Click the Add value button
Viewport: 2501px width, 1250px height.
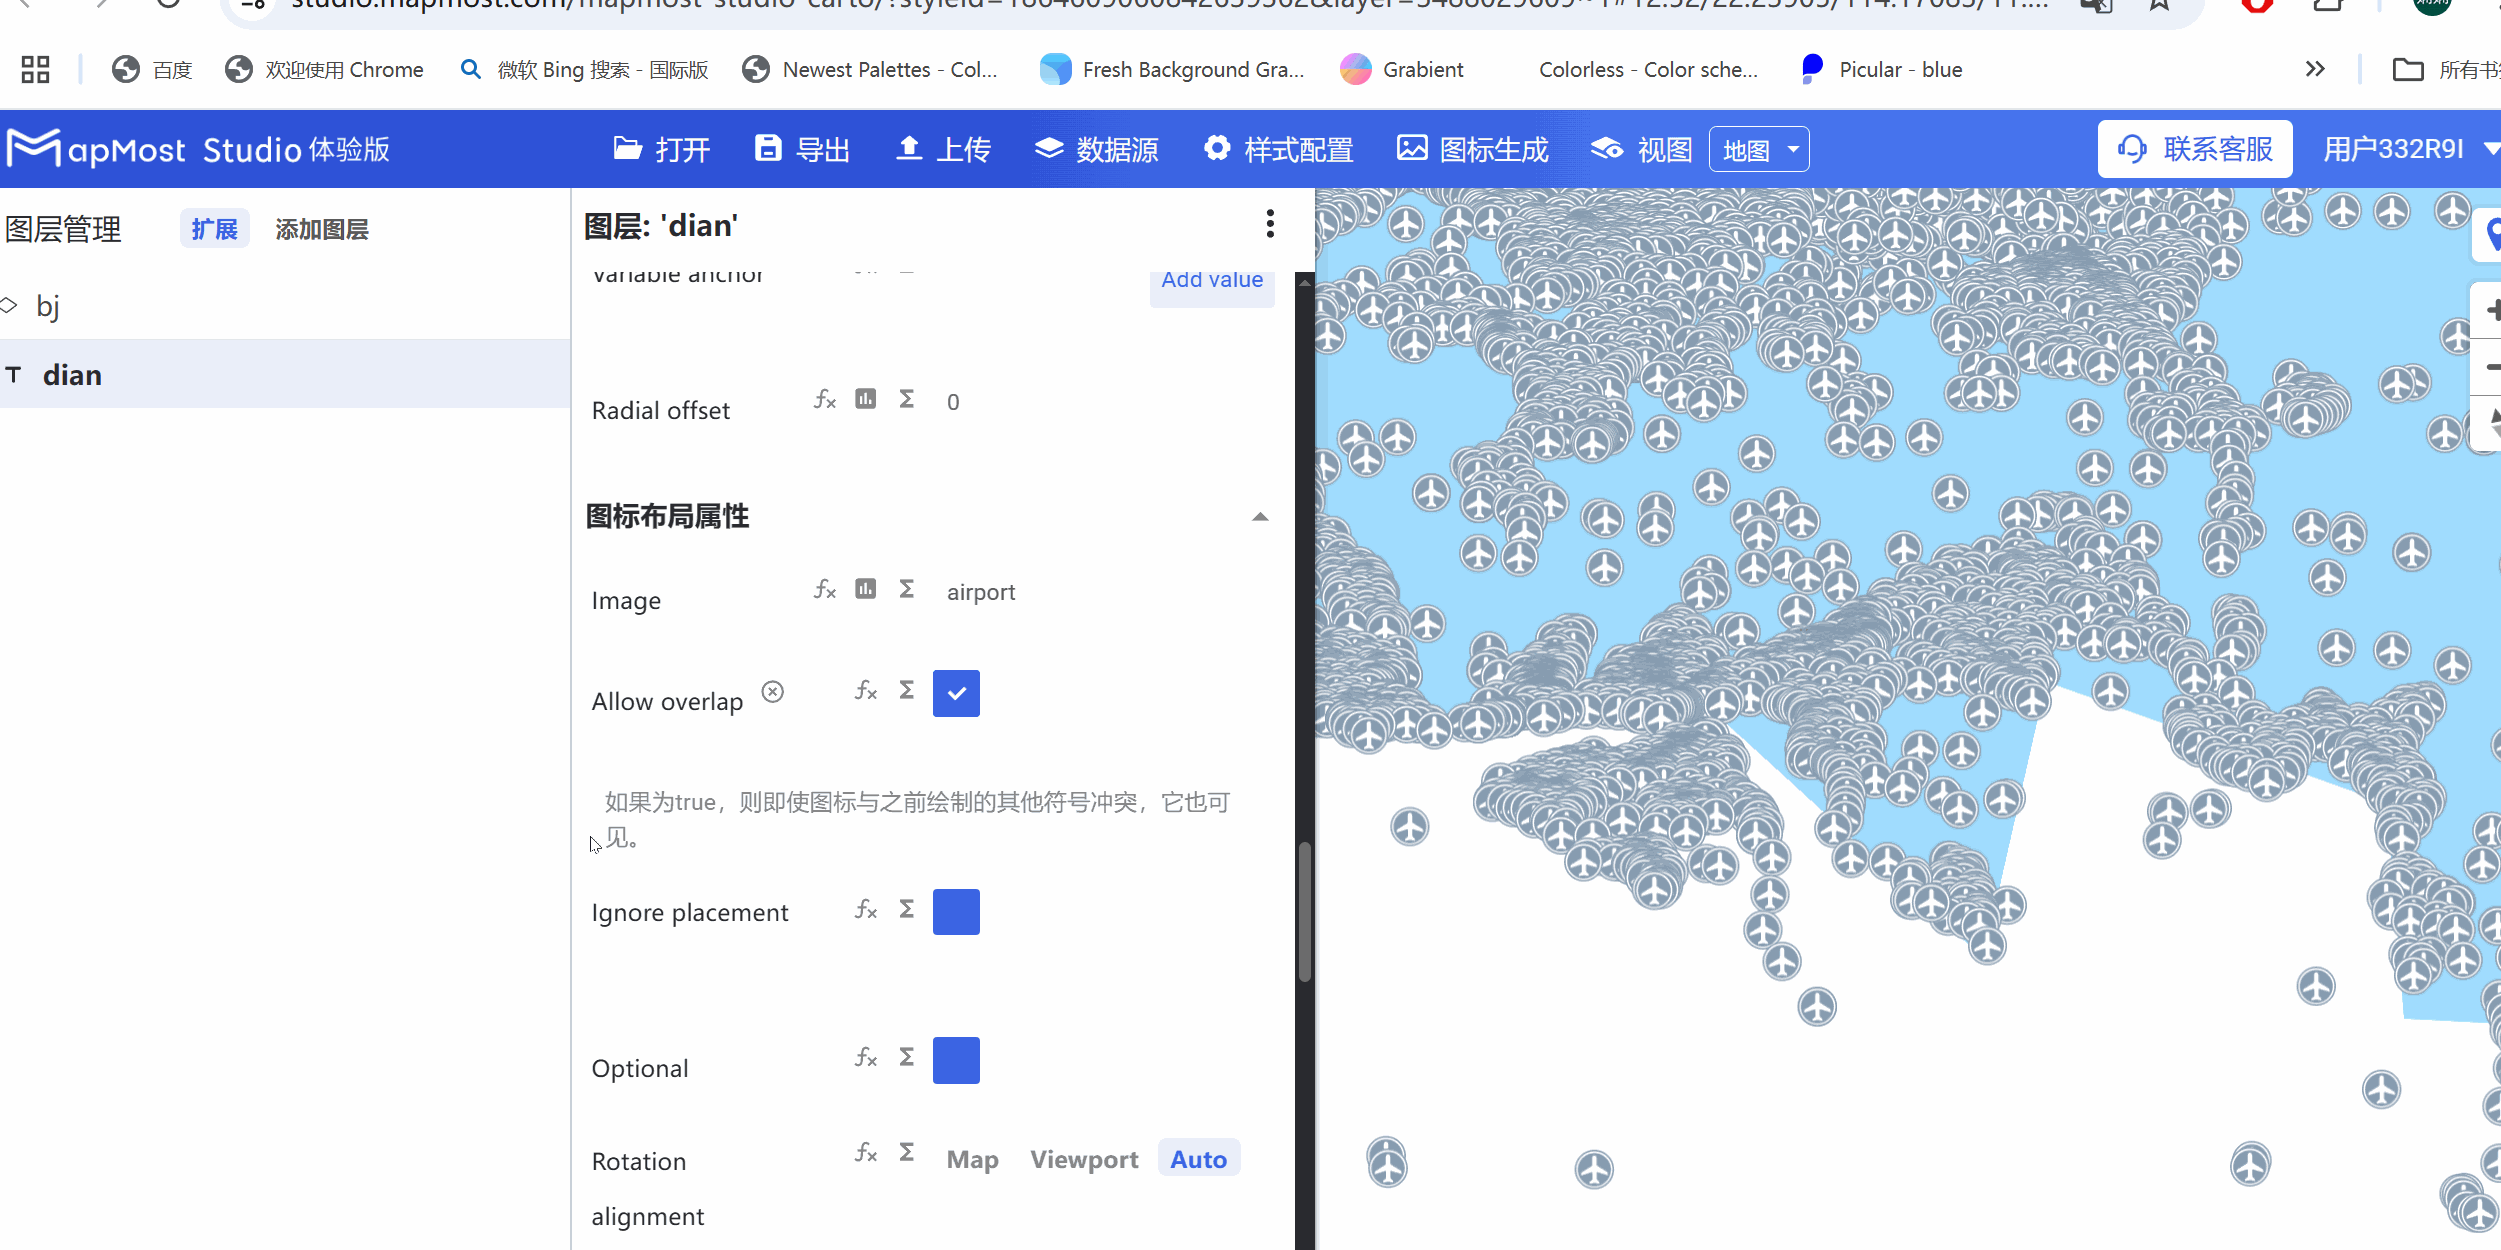1211,280
